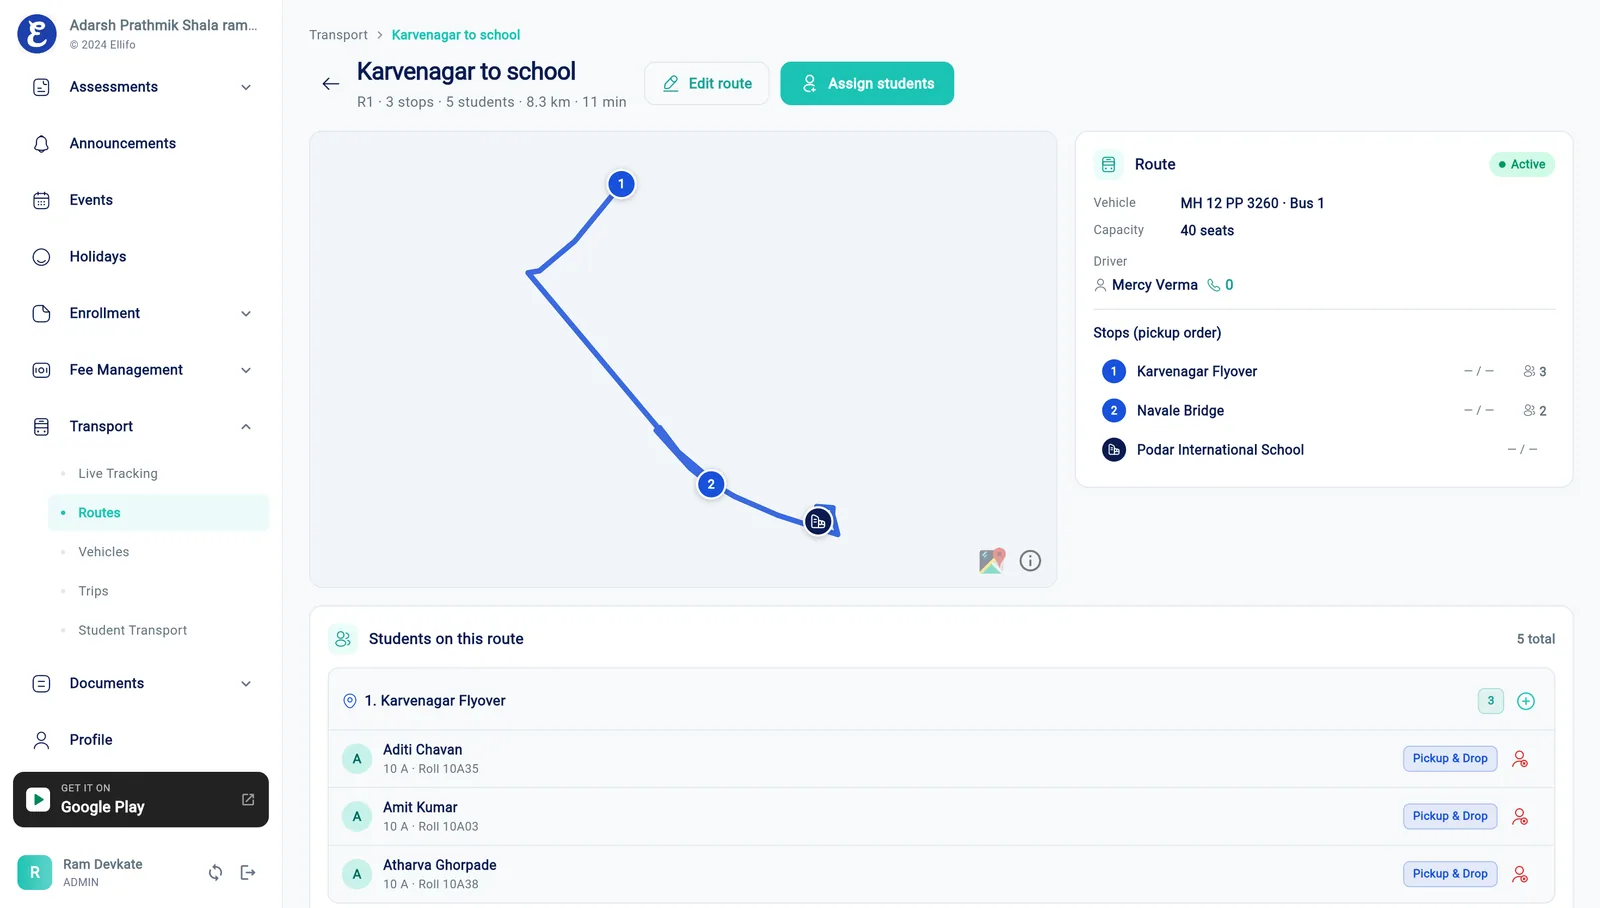Go back using the left arrow
Viewport: 1600px width, 908px height.
(x=331, y=84)
